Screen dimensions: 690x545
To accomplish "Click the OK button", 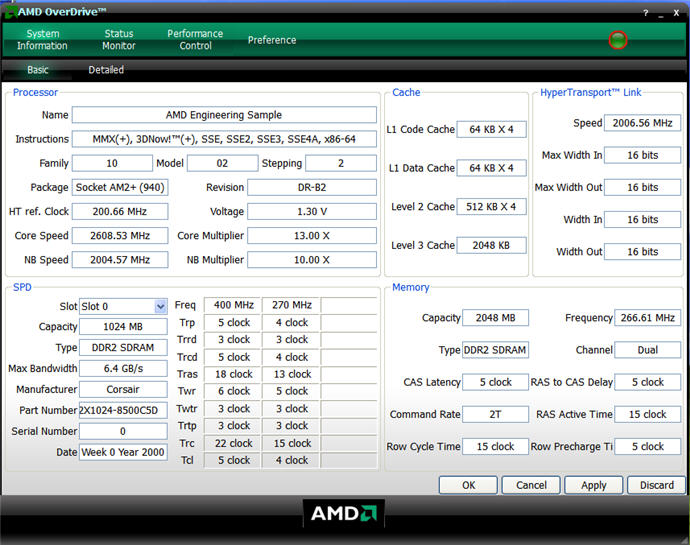I will pos(468,485).
